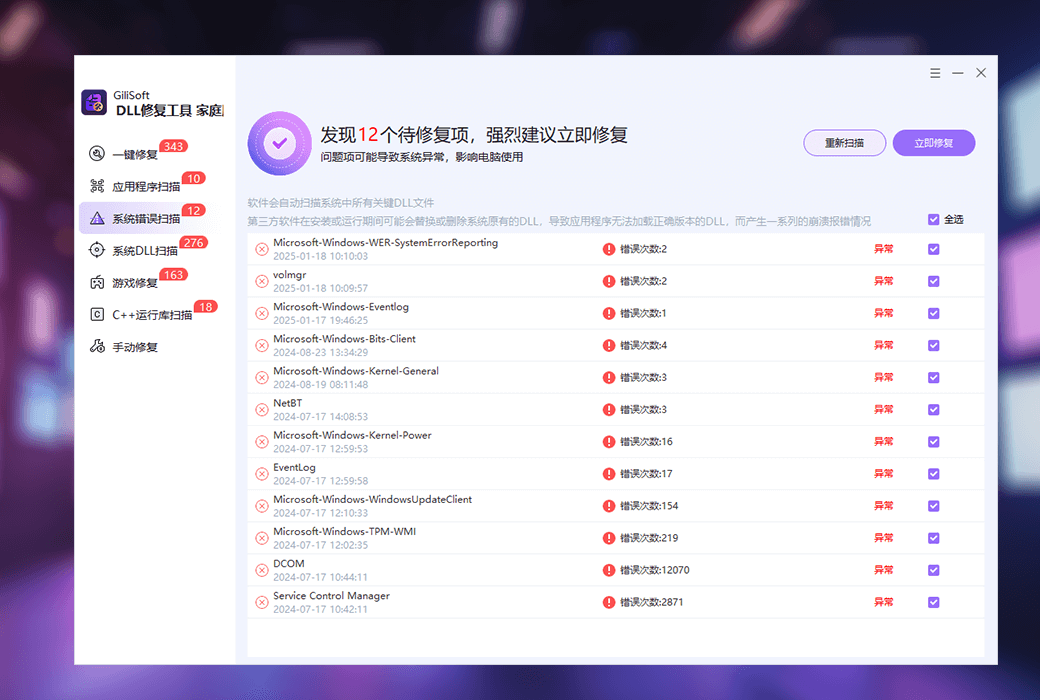The image size is (1040, 700).
Task: Click the GiliSoft DLL repair logo icon
Action: tap(94, 103)
